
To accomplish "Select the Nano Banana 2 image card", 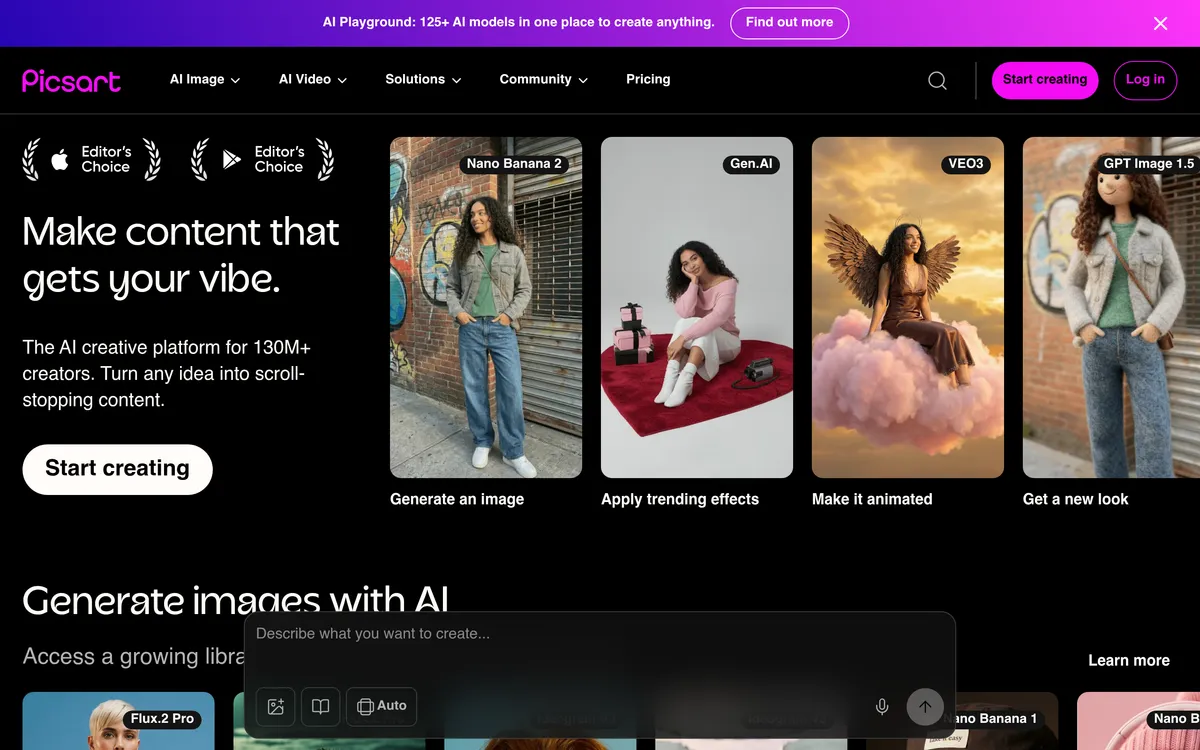I will tap(486, 307).
